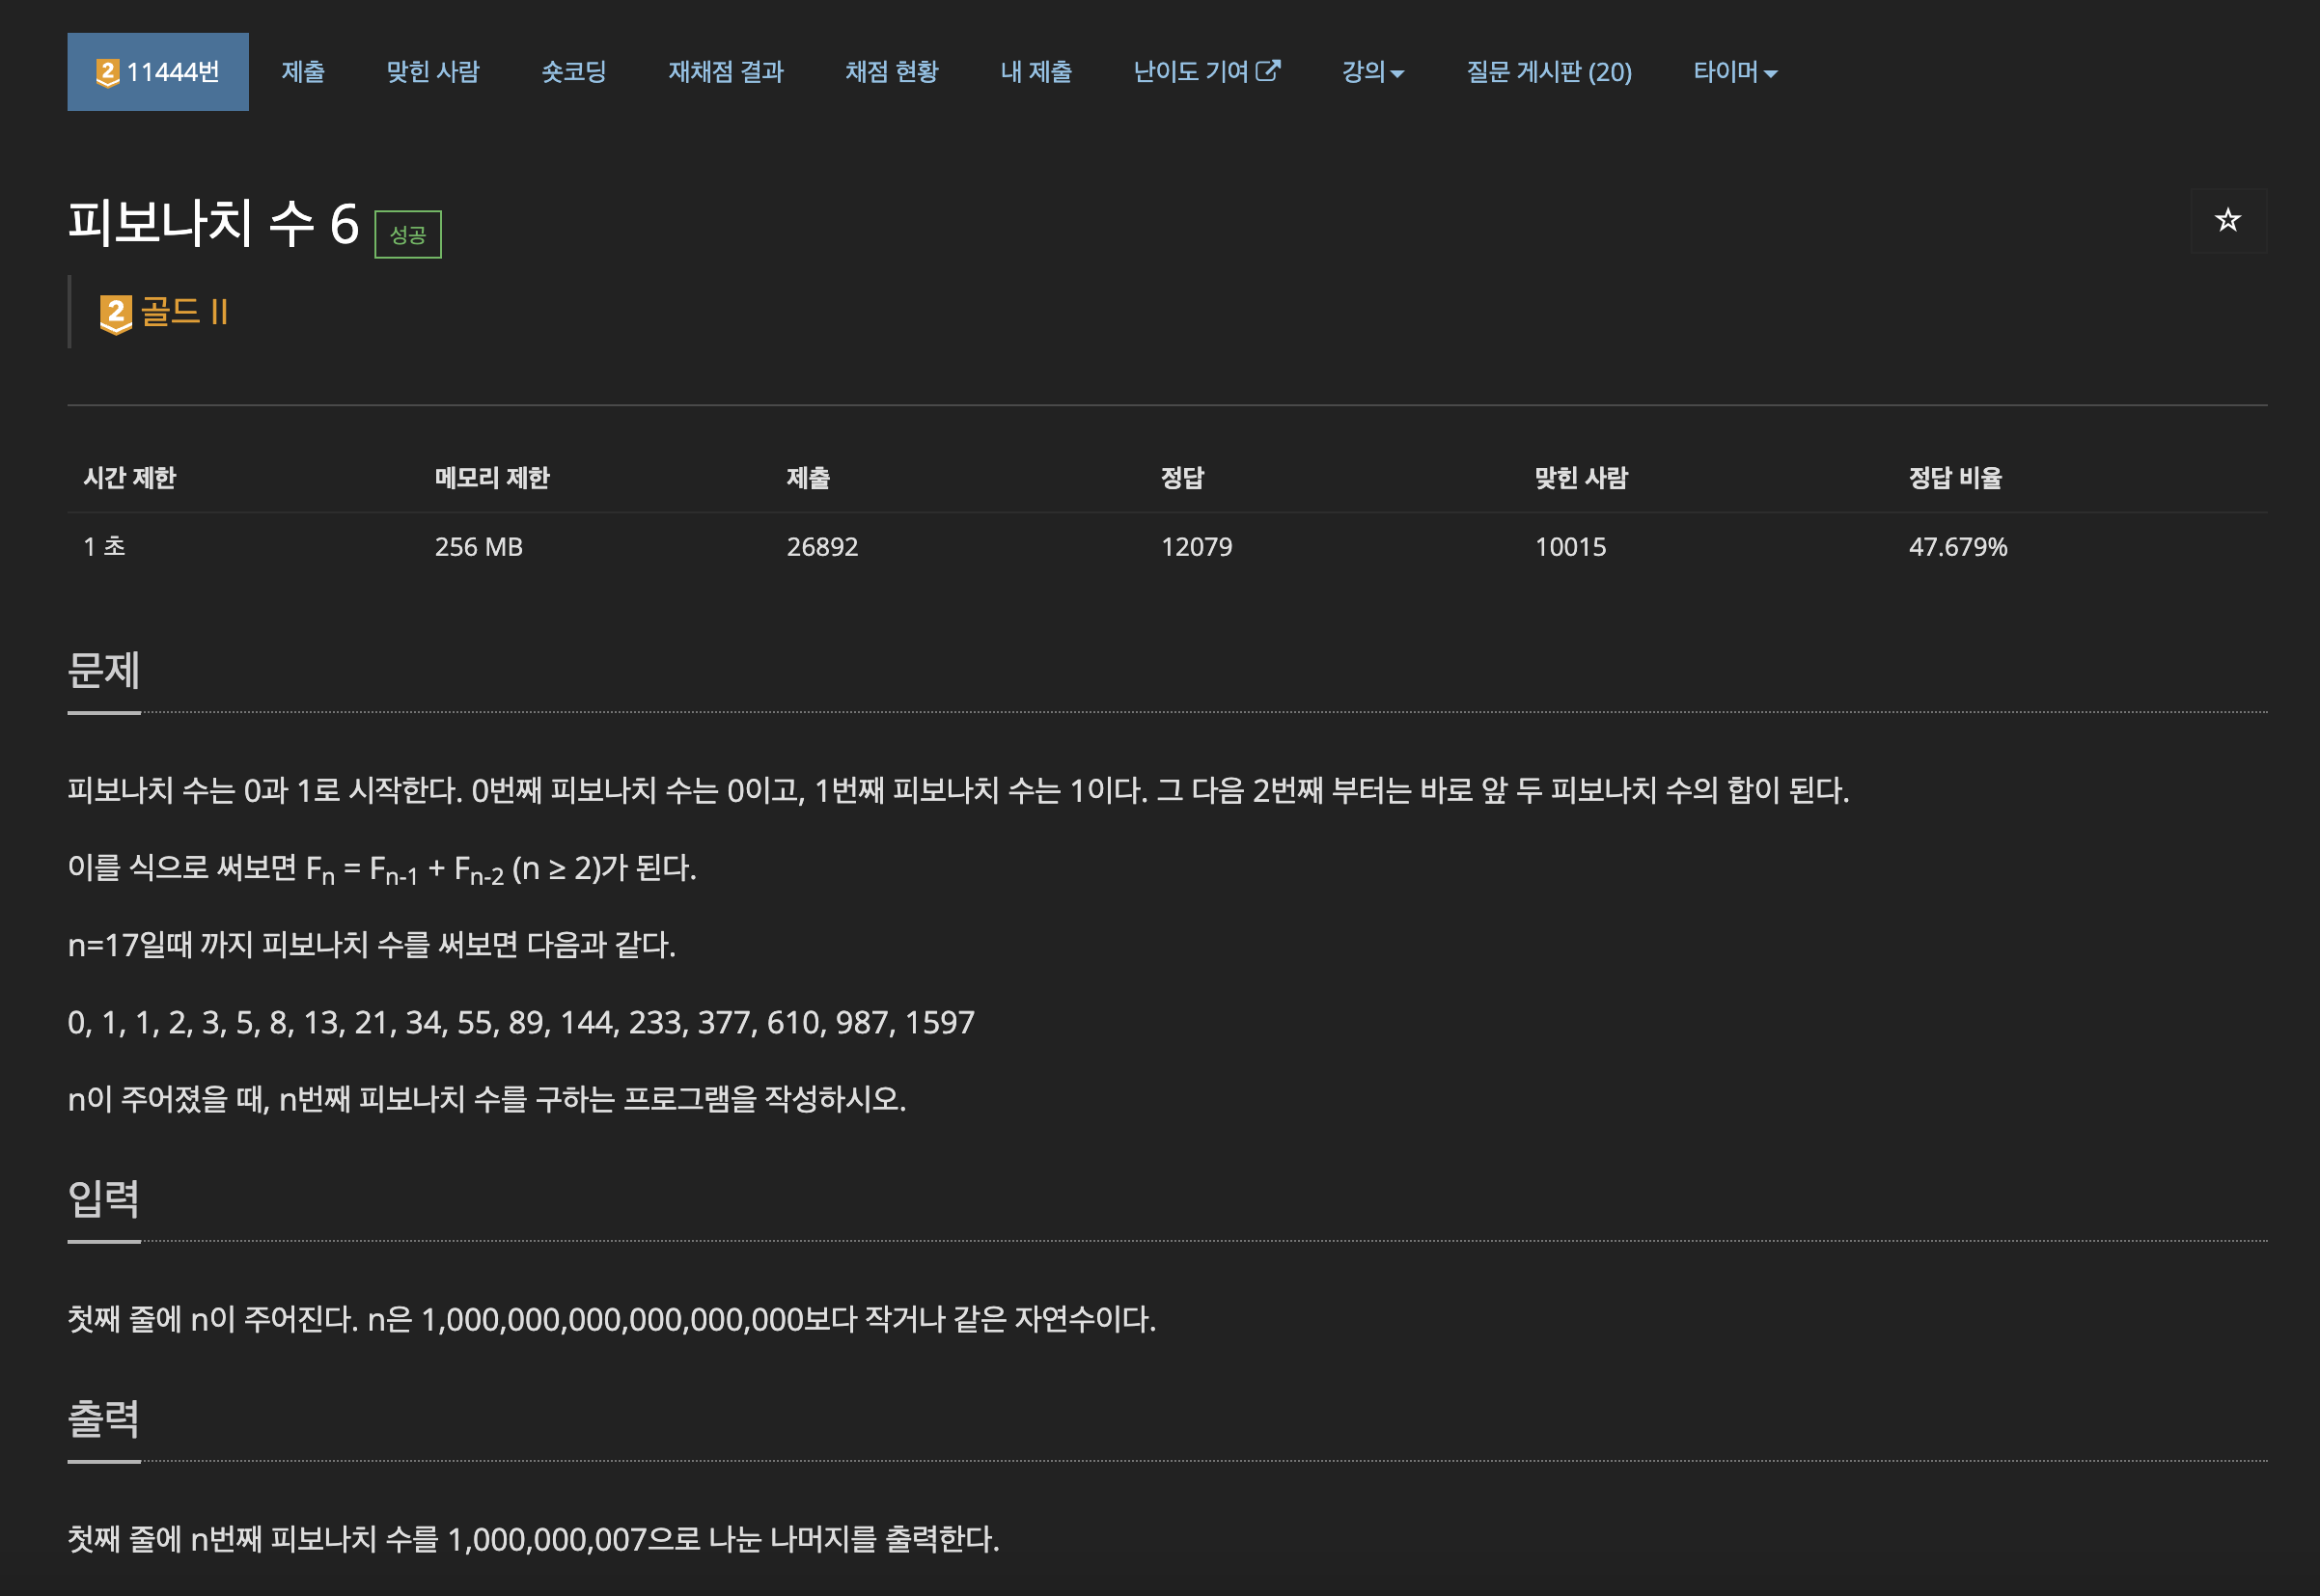Select the 11444번 problem tab
This screenshot has height=1596, width=2320.
(x=158, y=72)
